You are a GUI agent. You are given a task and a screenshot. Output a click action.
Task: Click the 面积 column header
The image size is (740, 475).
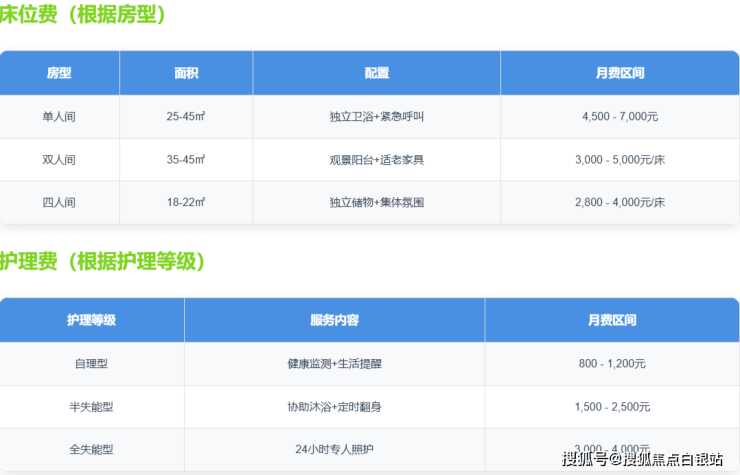[x=186, y=73]
